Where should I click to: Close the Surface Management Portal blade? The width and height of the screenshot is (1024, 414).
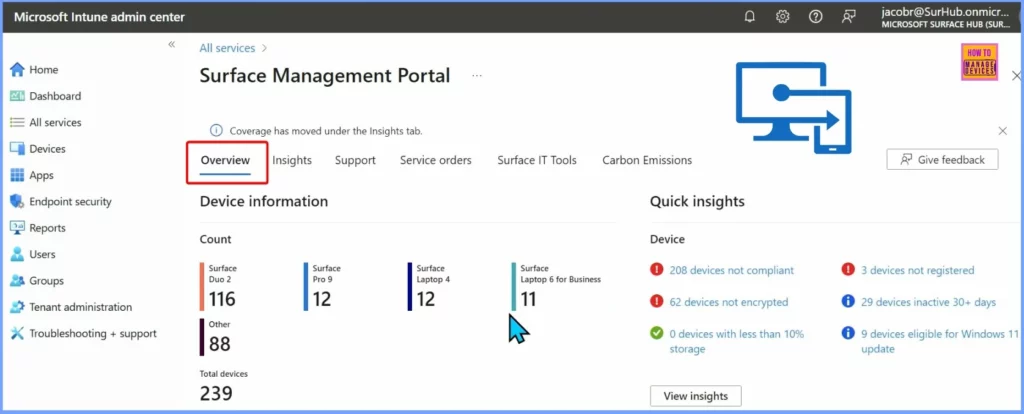(x=1016, y=76)
